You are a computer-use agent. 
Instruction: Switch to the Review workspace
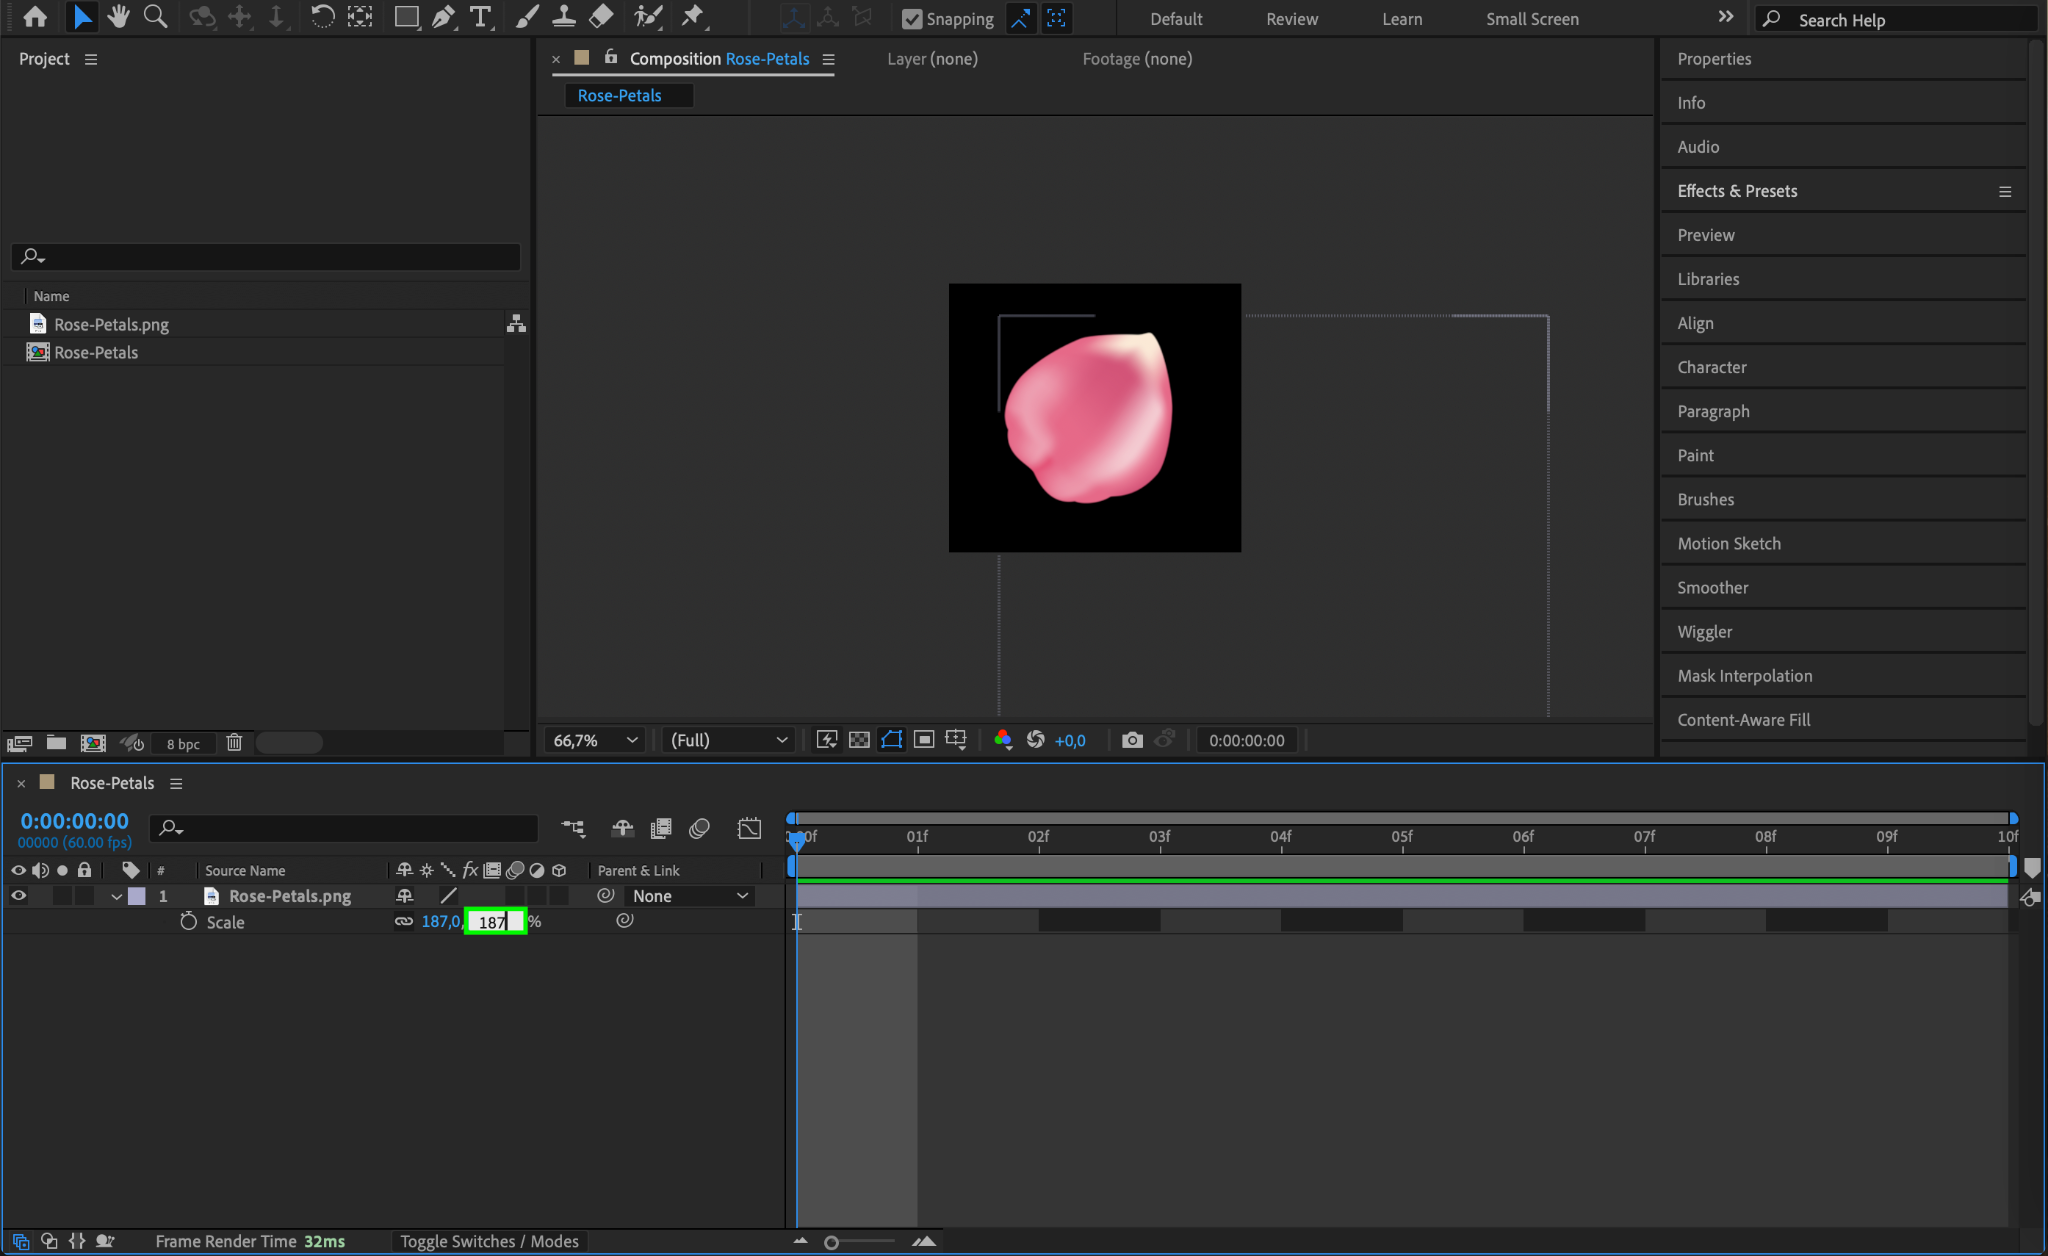tap(1291, 19)
